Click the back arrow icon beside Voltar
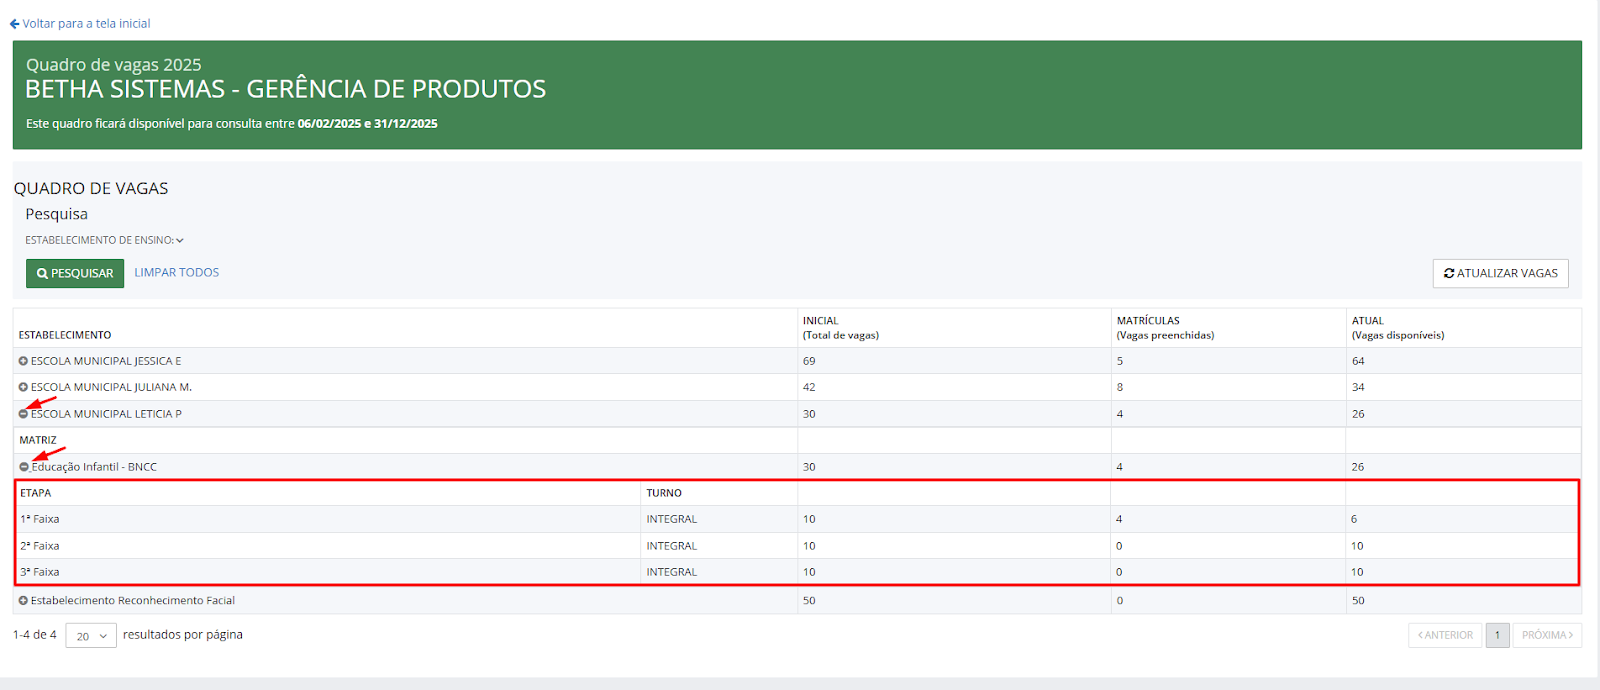 point(14,24)
